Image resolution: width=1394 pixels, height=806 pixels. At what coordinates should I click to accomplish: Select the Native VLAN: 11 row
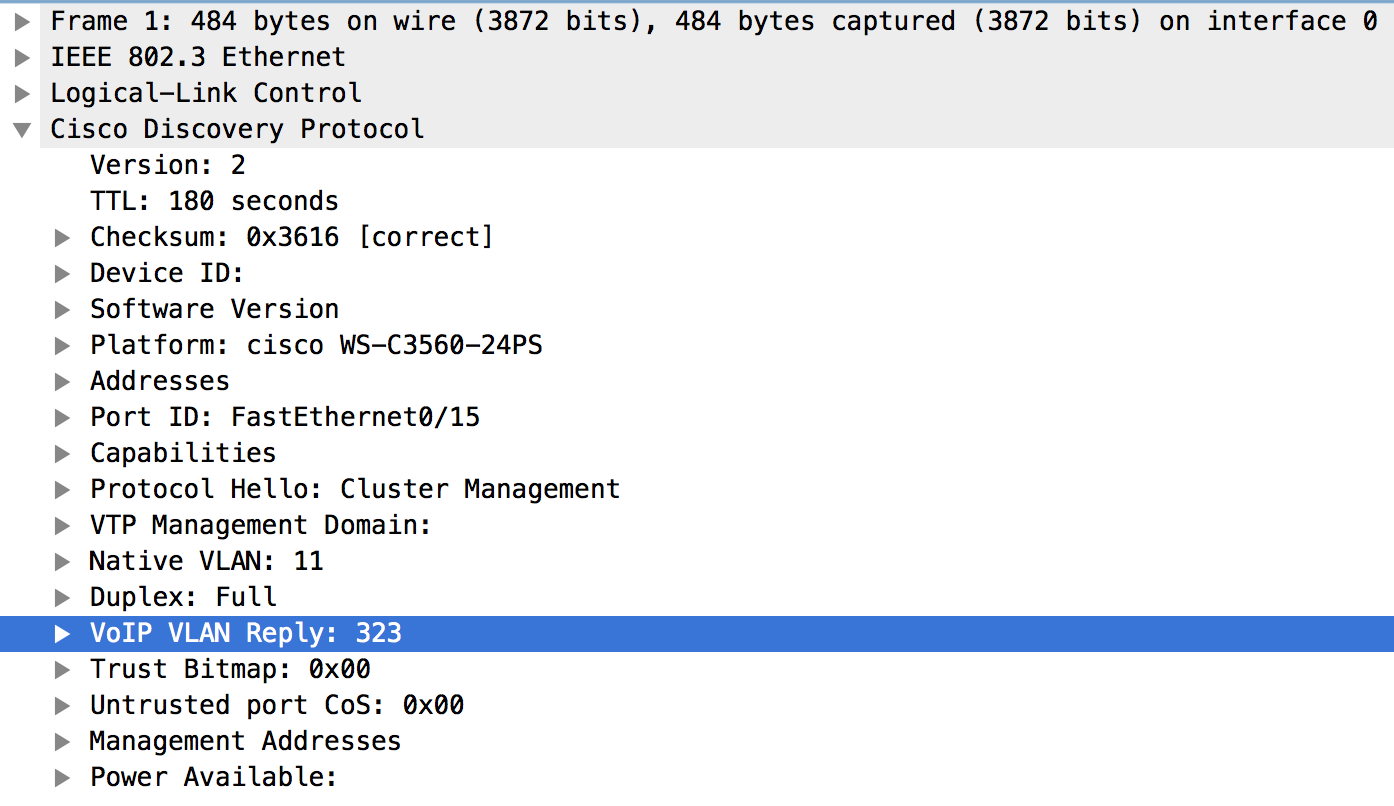[697, 561]
